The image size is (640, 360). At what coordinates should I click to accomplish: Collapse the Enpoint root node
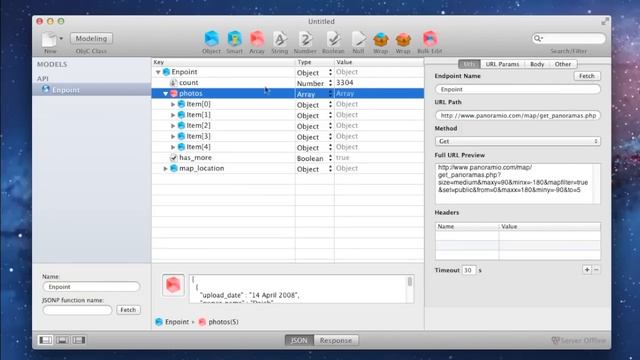pyautogui.click(x=158, y=72)
